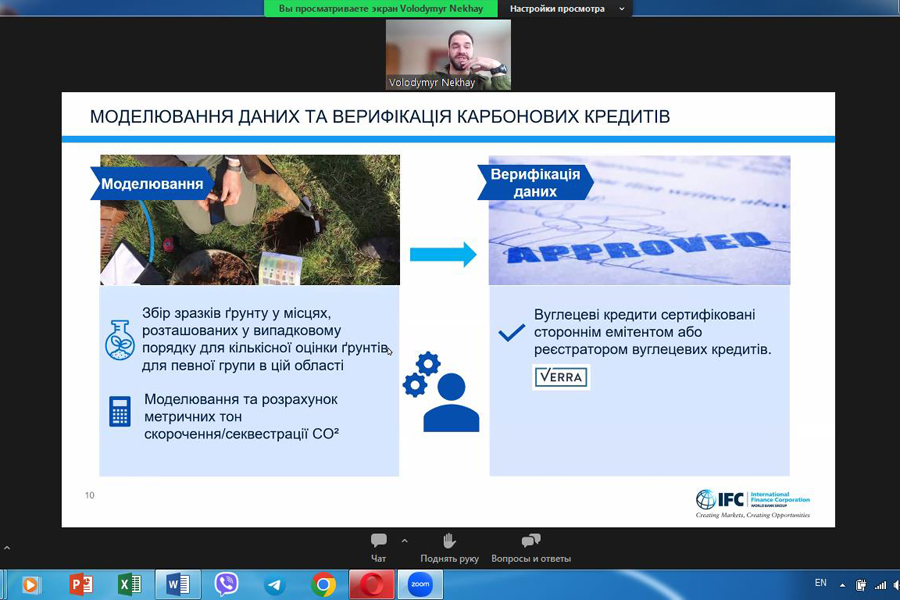Open the Chat (Чат) panel
Image resolution: width=900 pixels, height=600 pixels.
tap(378, 546)
